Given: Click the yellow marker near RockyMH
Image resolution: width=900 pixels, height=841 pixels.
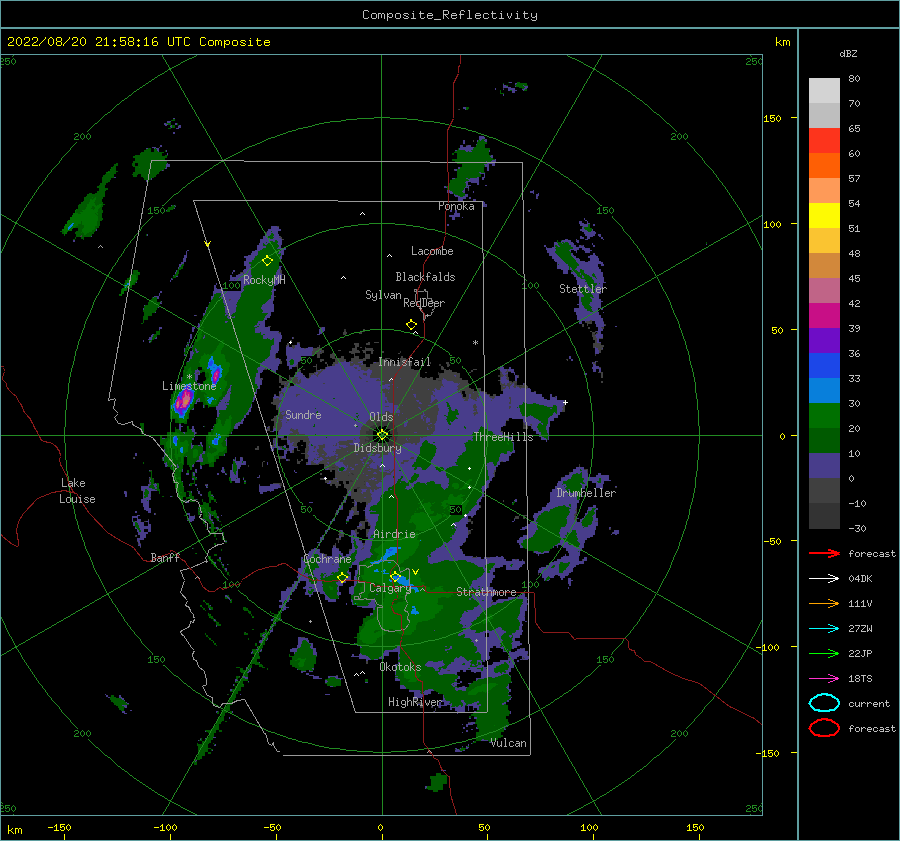Looking at the screenshot, I should pyautogui.click(x=267, y=261).
